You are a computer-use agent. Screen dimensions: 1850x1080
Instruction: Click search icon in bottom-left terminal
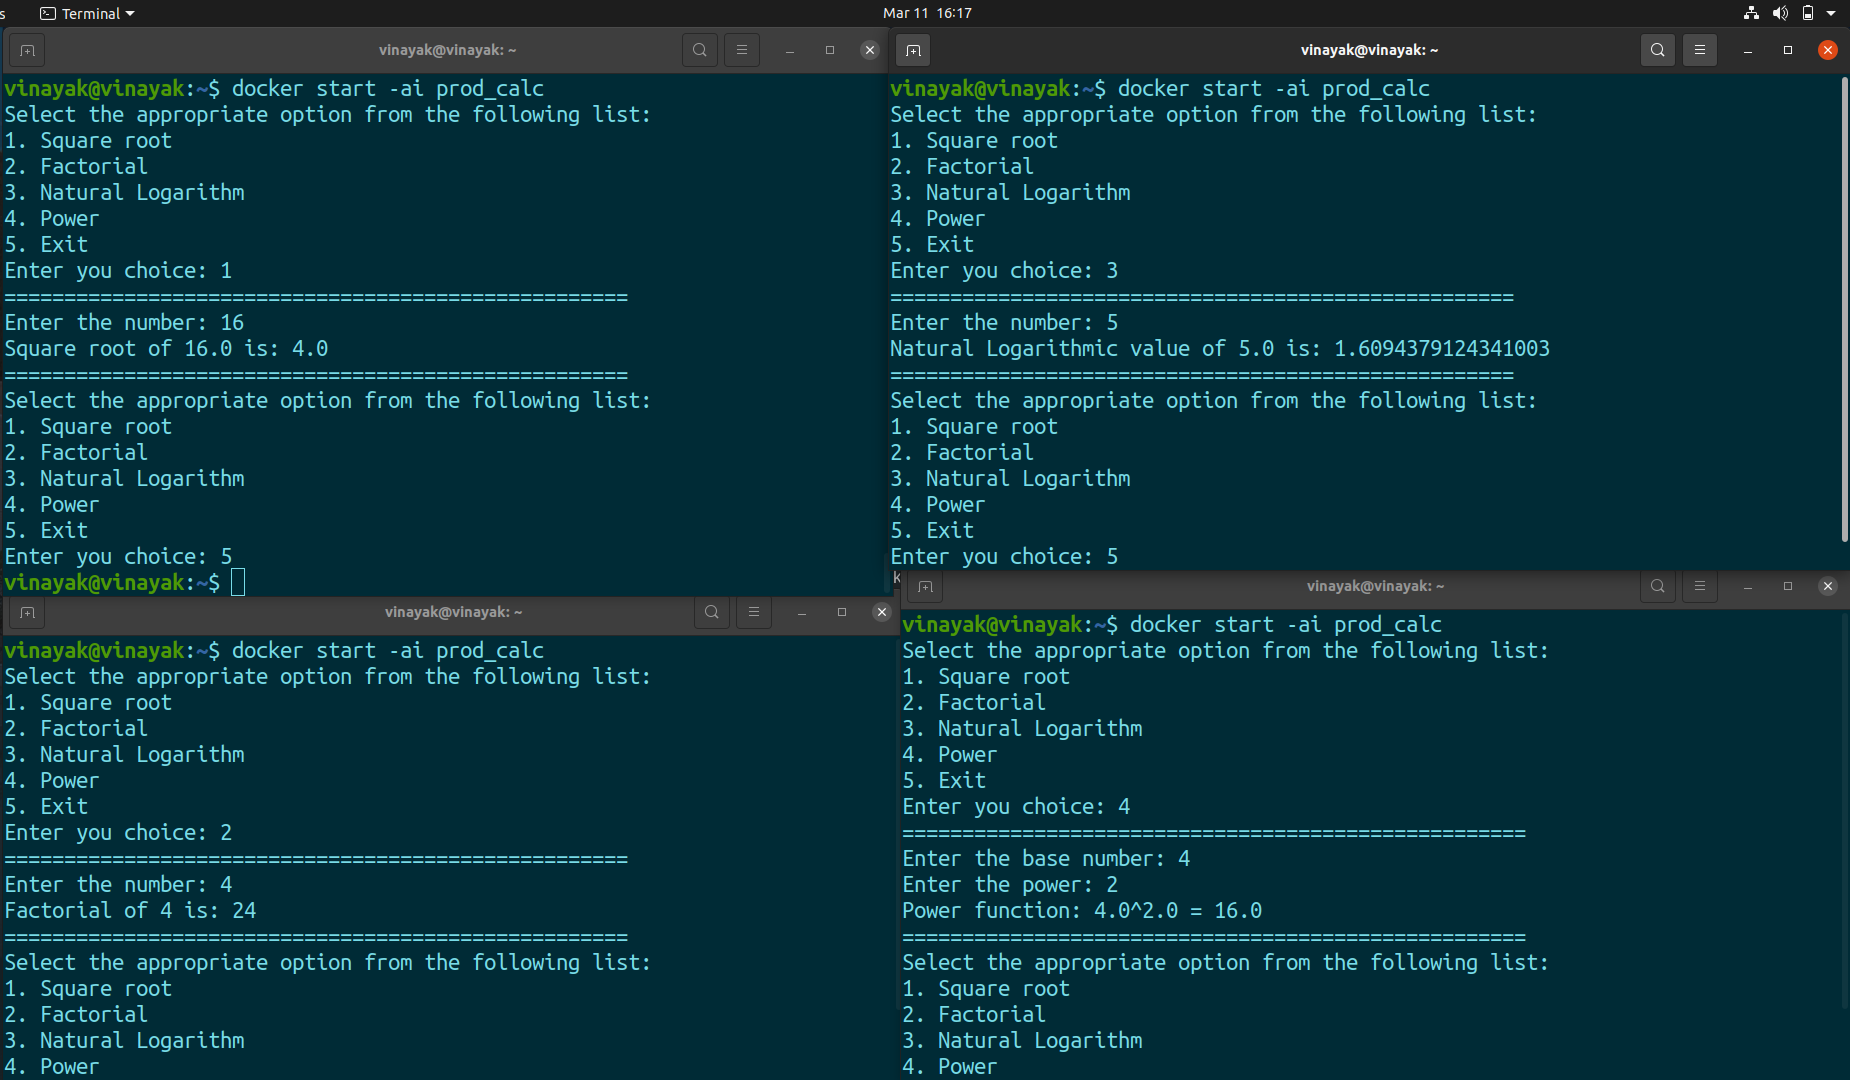[712, 612]
